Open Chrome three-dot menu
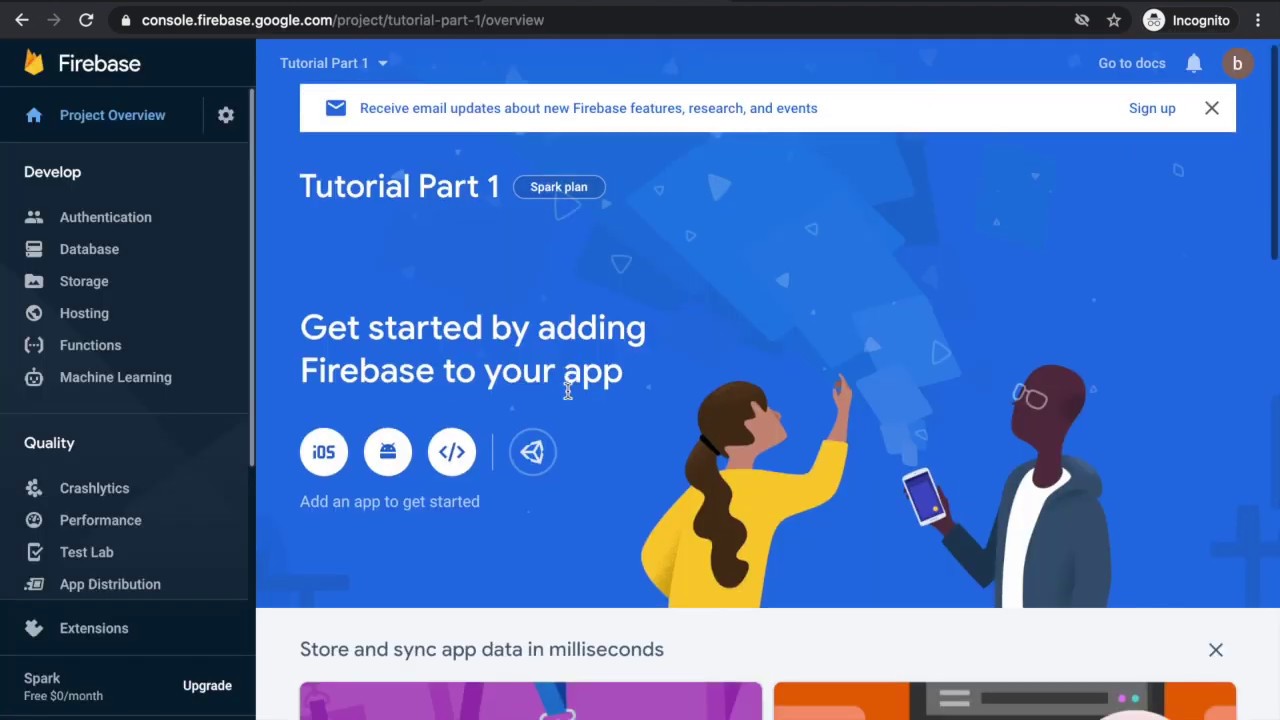1280x720 pixels. 1258,20
